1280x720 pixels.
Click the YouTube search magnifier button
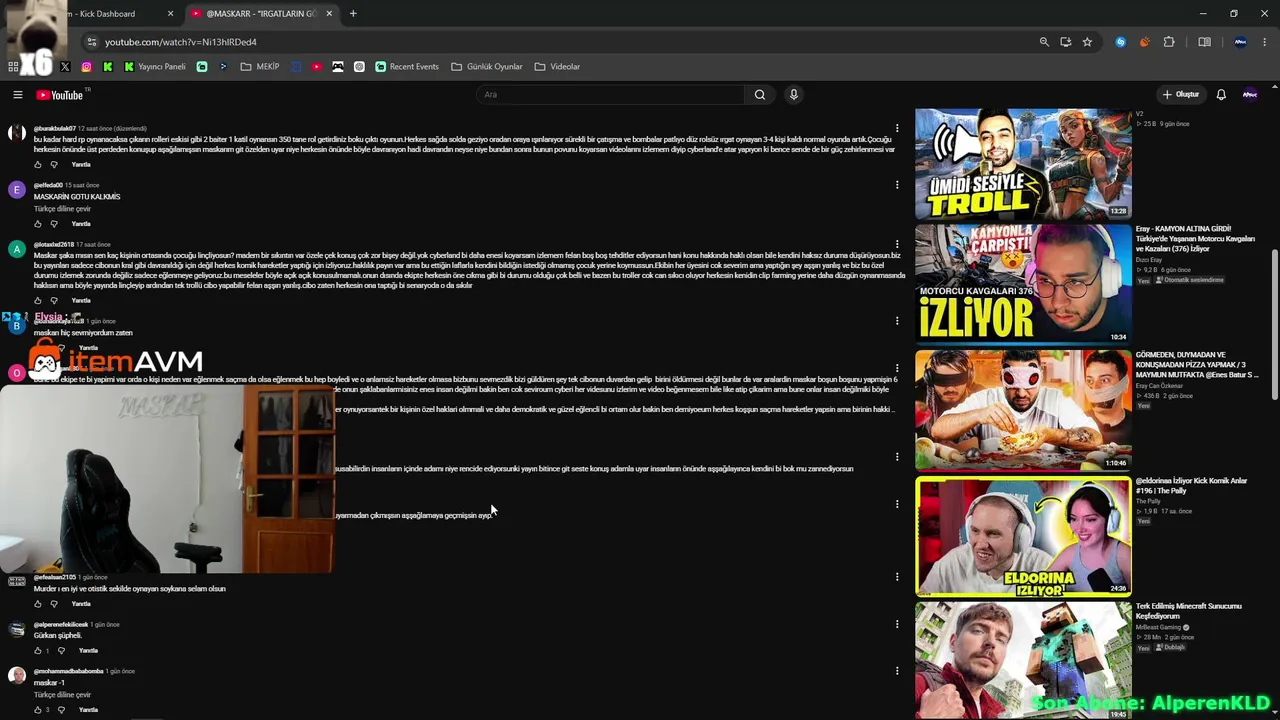[x=760, y=95]
